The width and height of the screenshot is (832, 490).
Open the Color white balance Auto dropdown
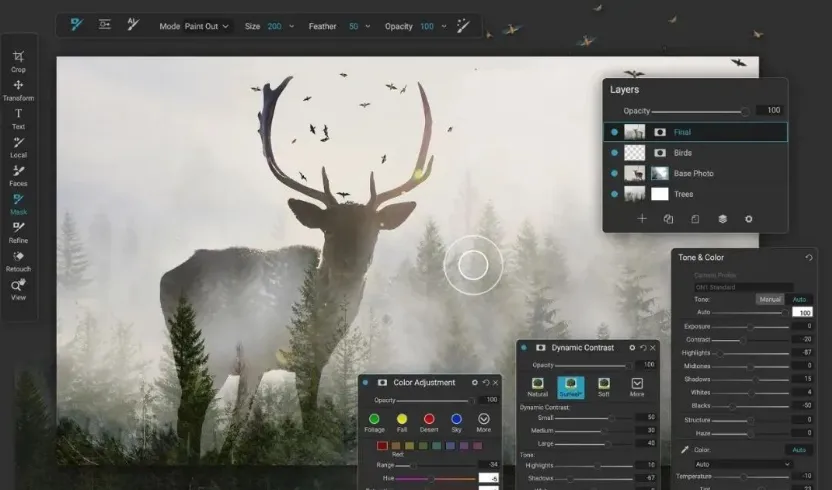click(742, 464)
